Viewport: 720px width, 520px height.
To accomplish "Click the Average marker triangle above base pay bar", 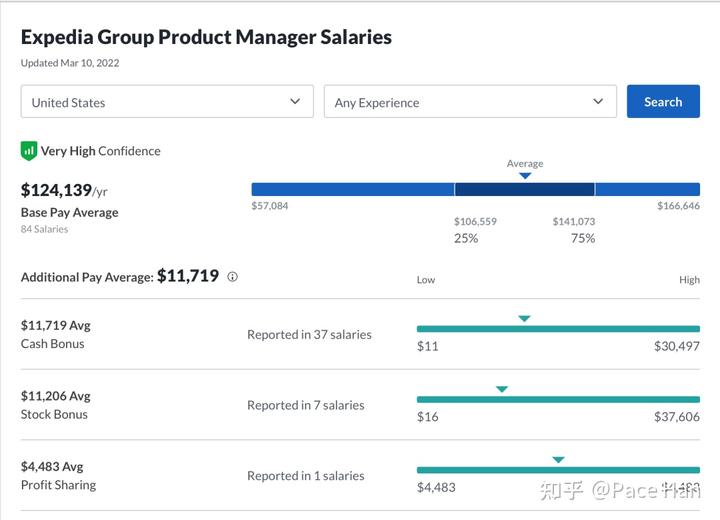I will 525,175.
